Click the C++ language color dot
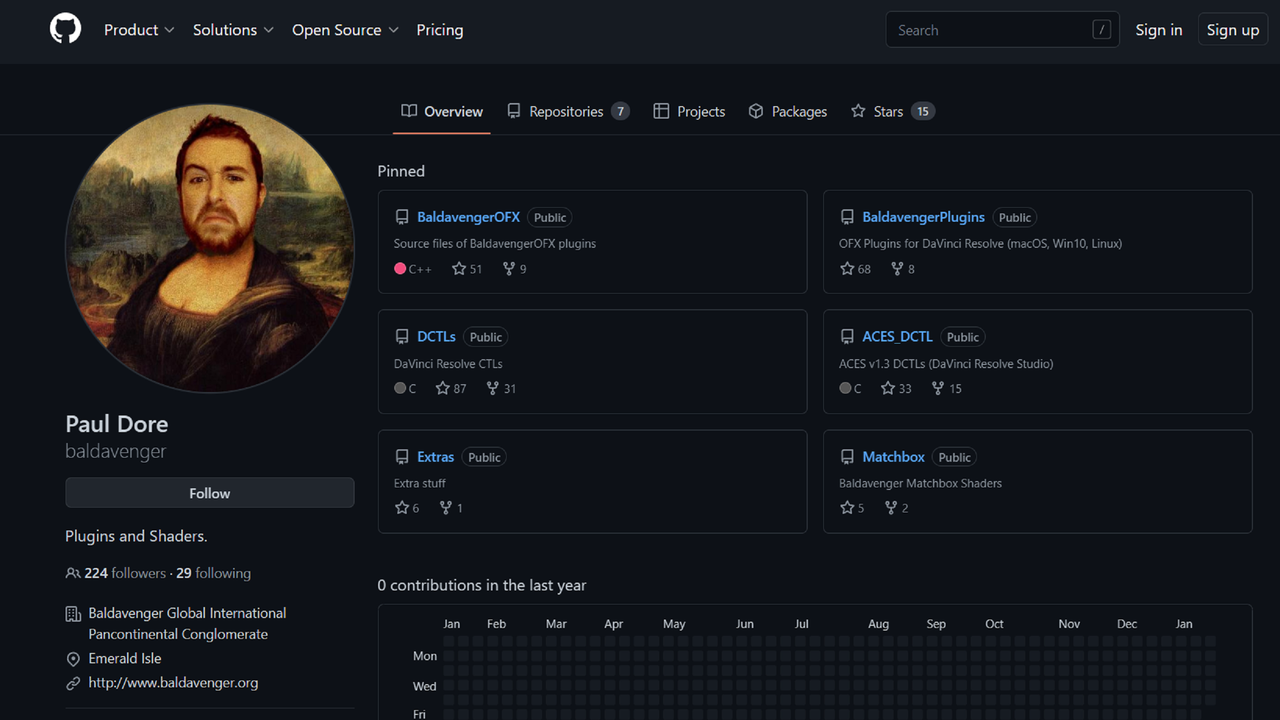 tap(400, 269)
